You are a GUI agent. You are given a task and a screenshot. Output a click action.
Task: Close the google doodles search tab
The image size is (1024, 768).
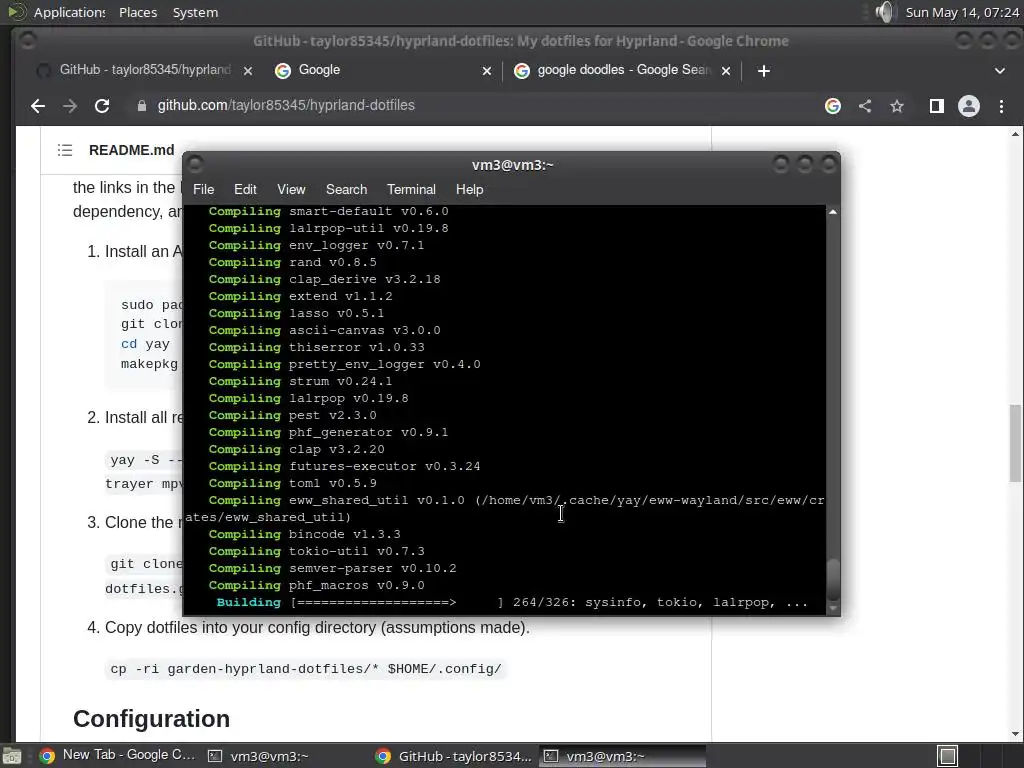(726, 71)
